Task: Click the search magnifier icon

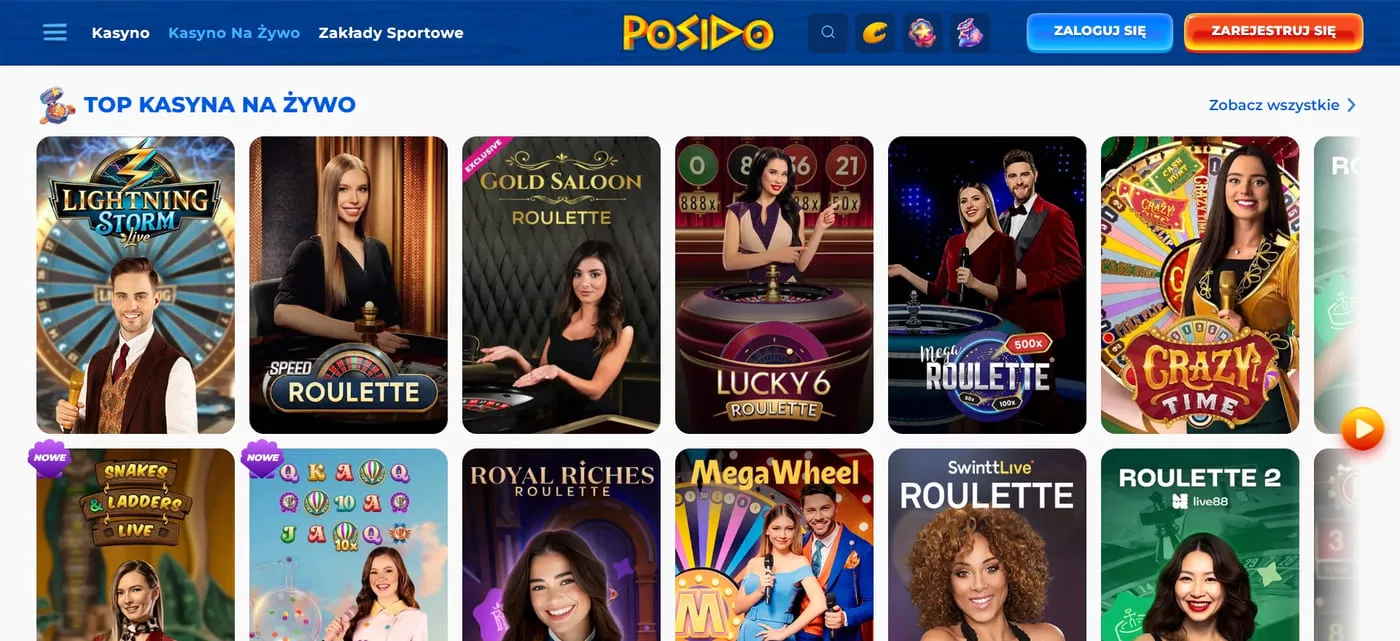Action: pyautogui.click(x=828, y=33)
